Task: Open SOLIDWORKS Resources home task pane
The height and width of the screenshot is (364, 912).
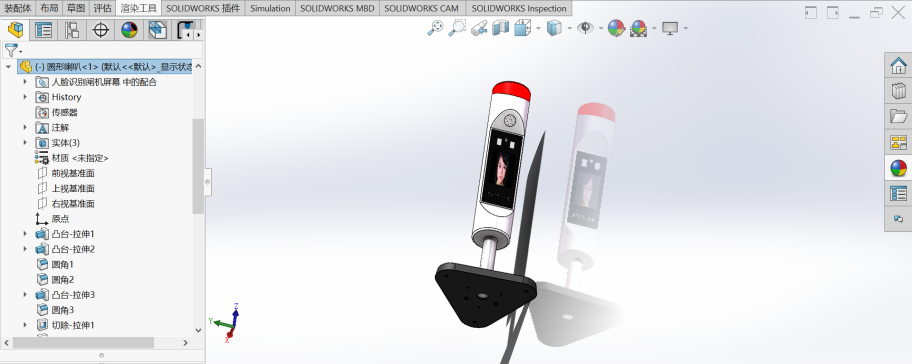Action: pyautogui.click(x=899, y=65)
